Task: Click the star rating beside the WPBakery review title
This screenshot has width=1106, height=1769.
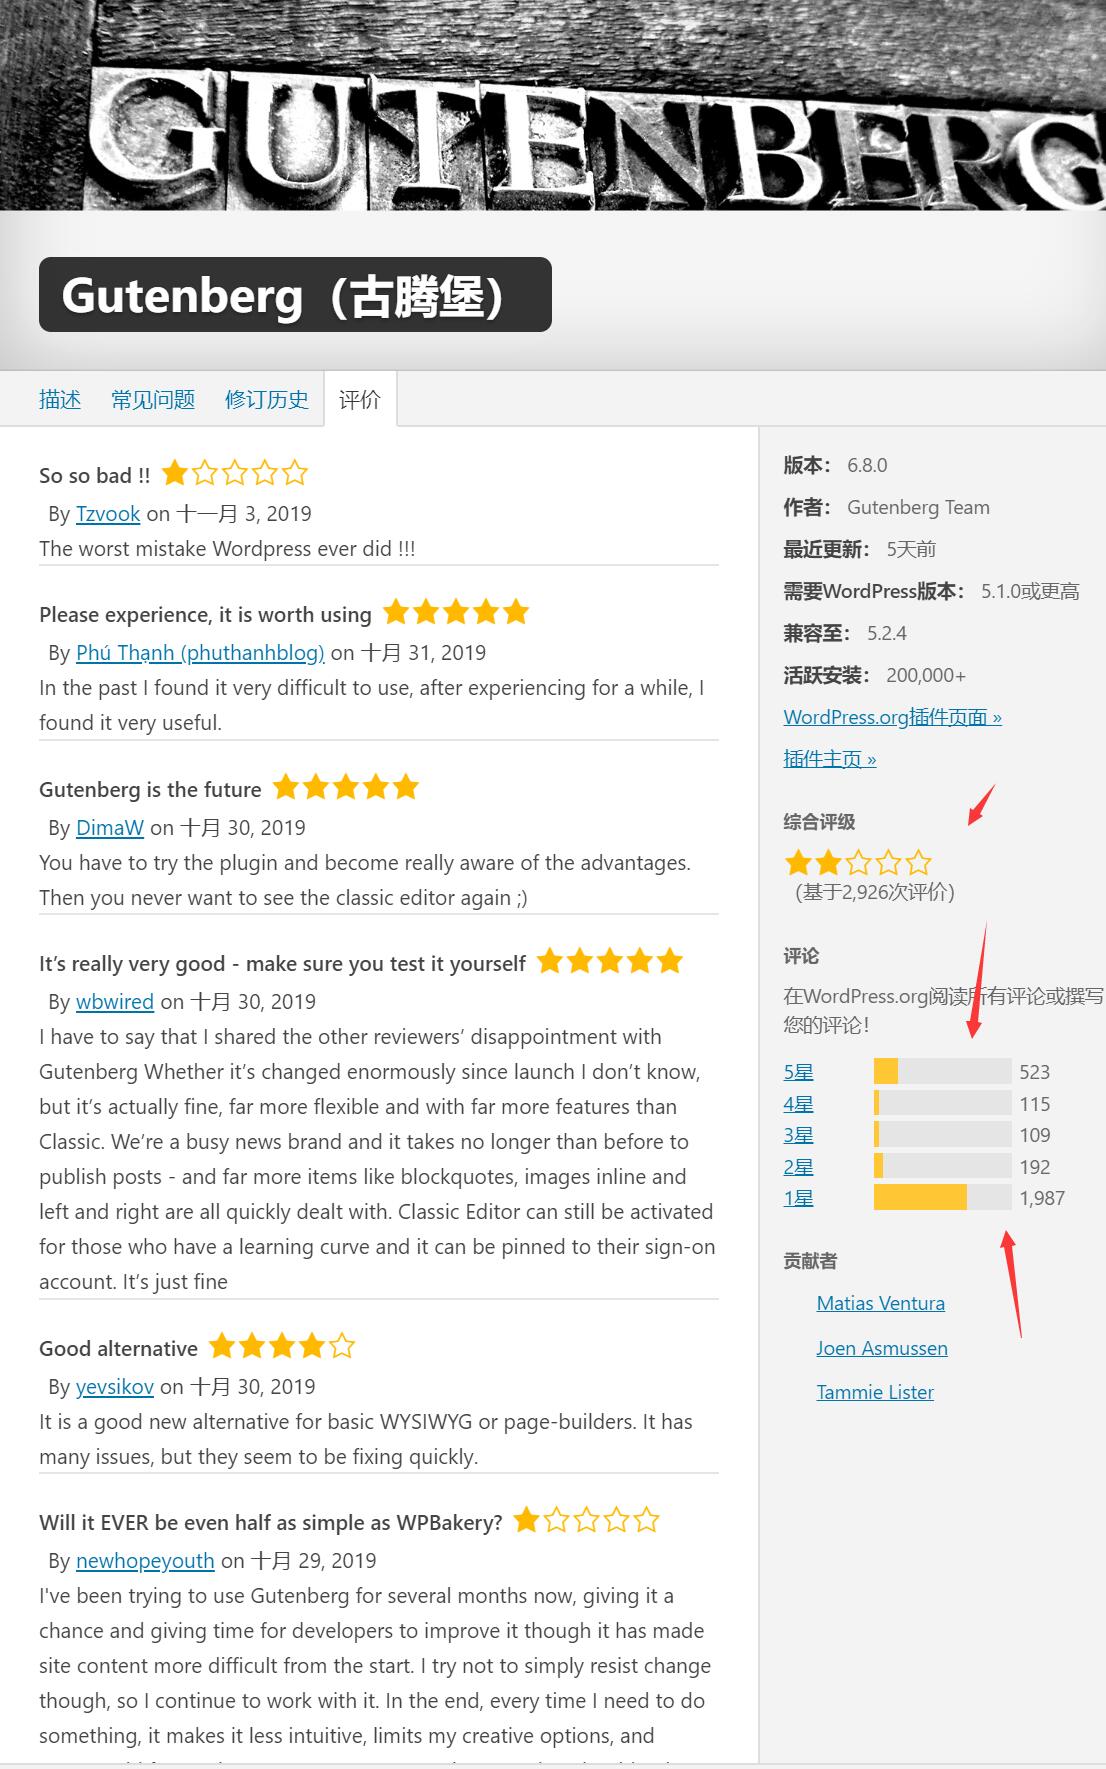Action: click(587, 1520)
